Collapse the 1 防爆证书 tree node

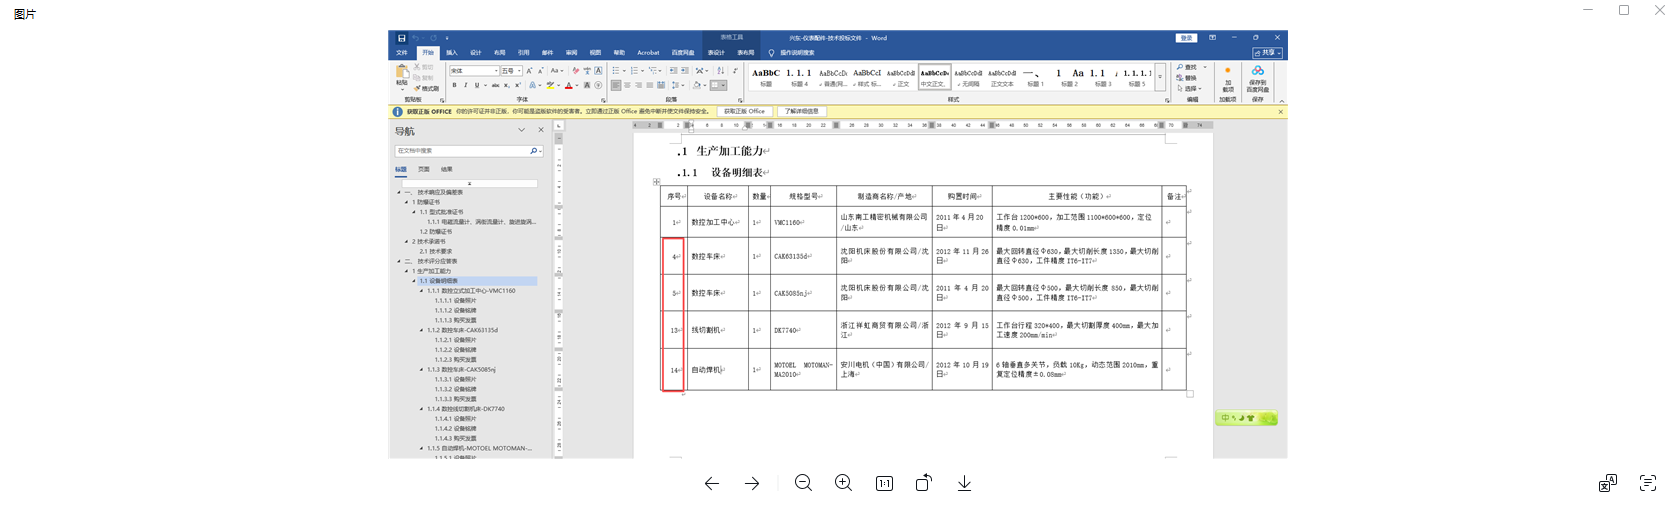(406, 202)
